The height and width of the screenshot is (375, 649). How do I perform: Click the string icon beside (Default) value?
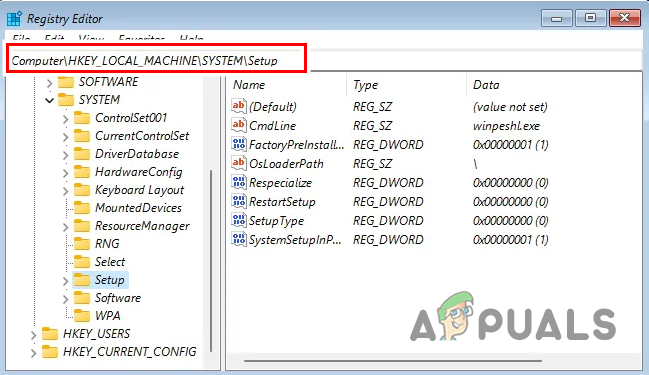[x=239, y=106]
